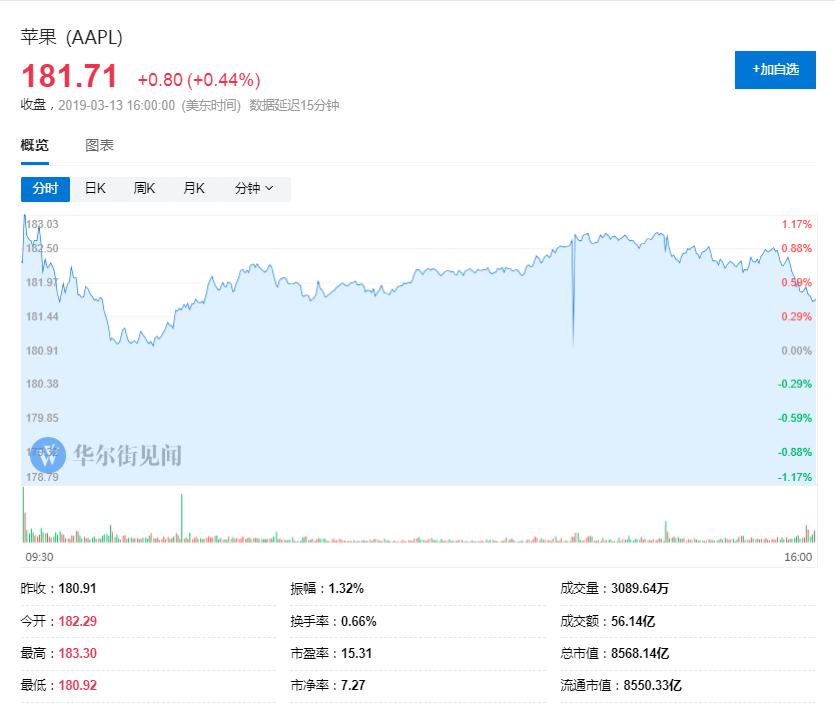Click the 0.00% percent axis label

point(797,351)
